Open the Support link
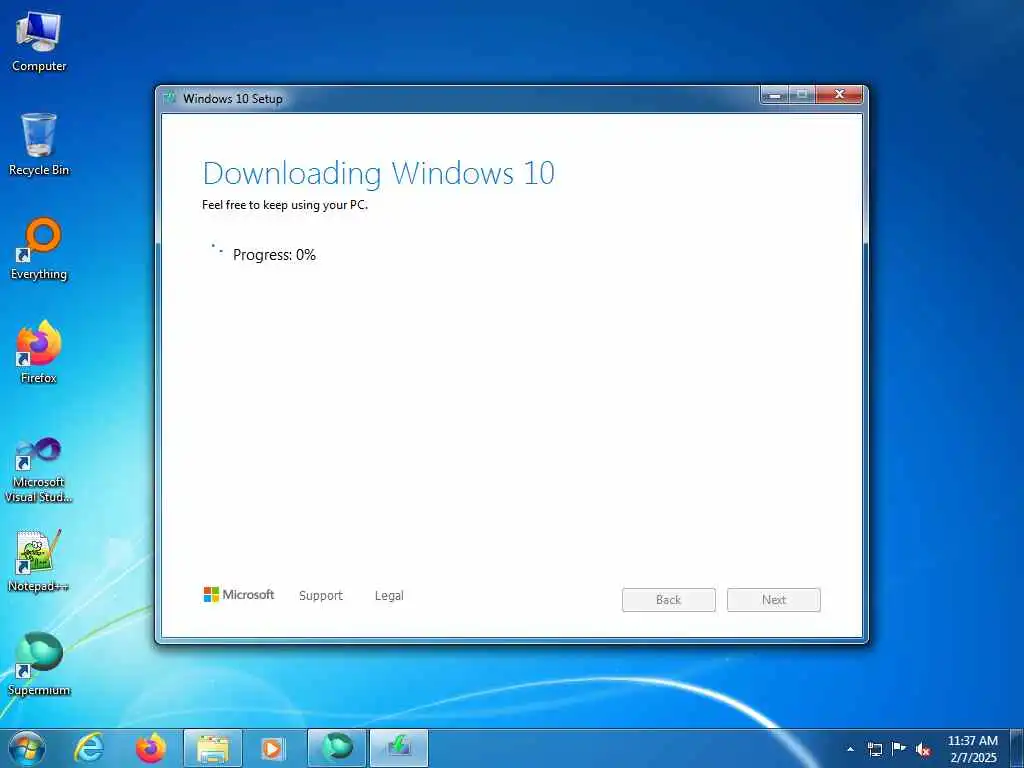Image resolution: width=1024 pixels, height=768 pixels. click(x=321, y=596)
